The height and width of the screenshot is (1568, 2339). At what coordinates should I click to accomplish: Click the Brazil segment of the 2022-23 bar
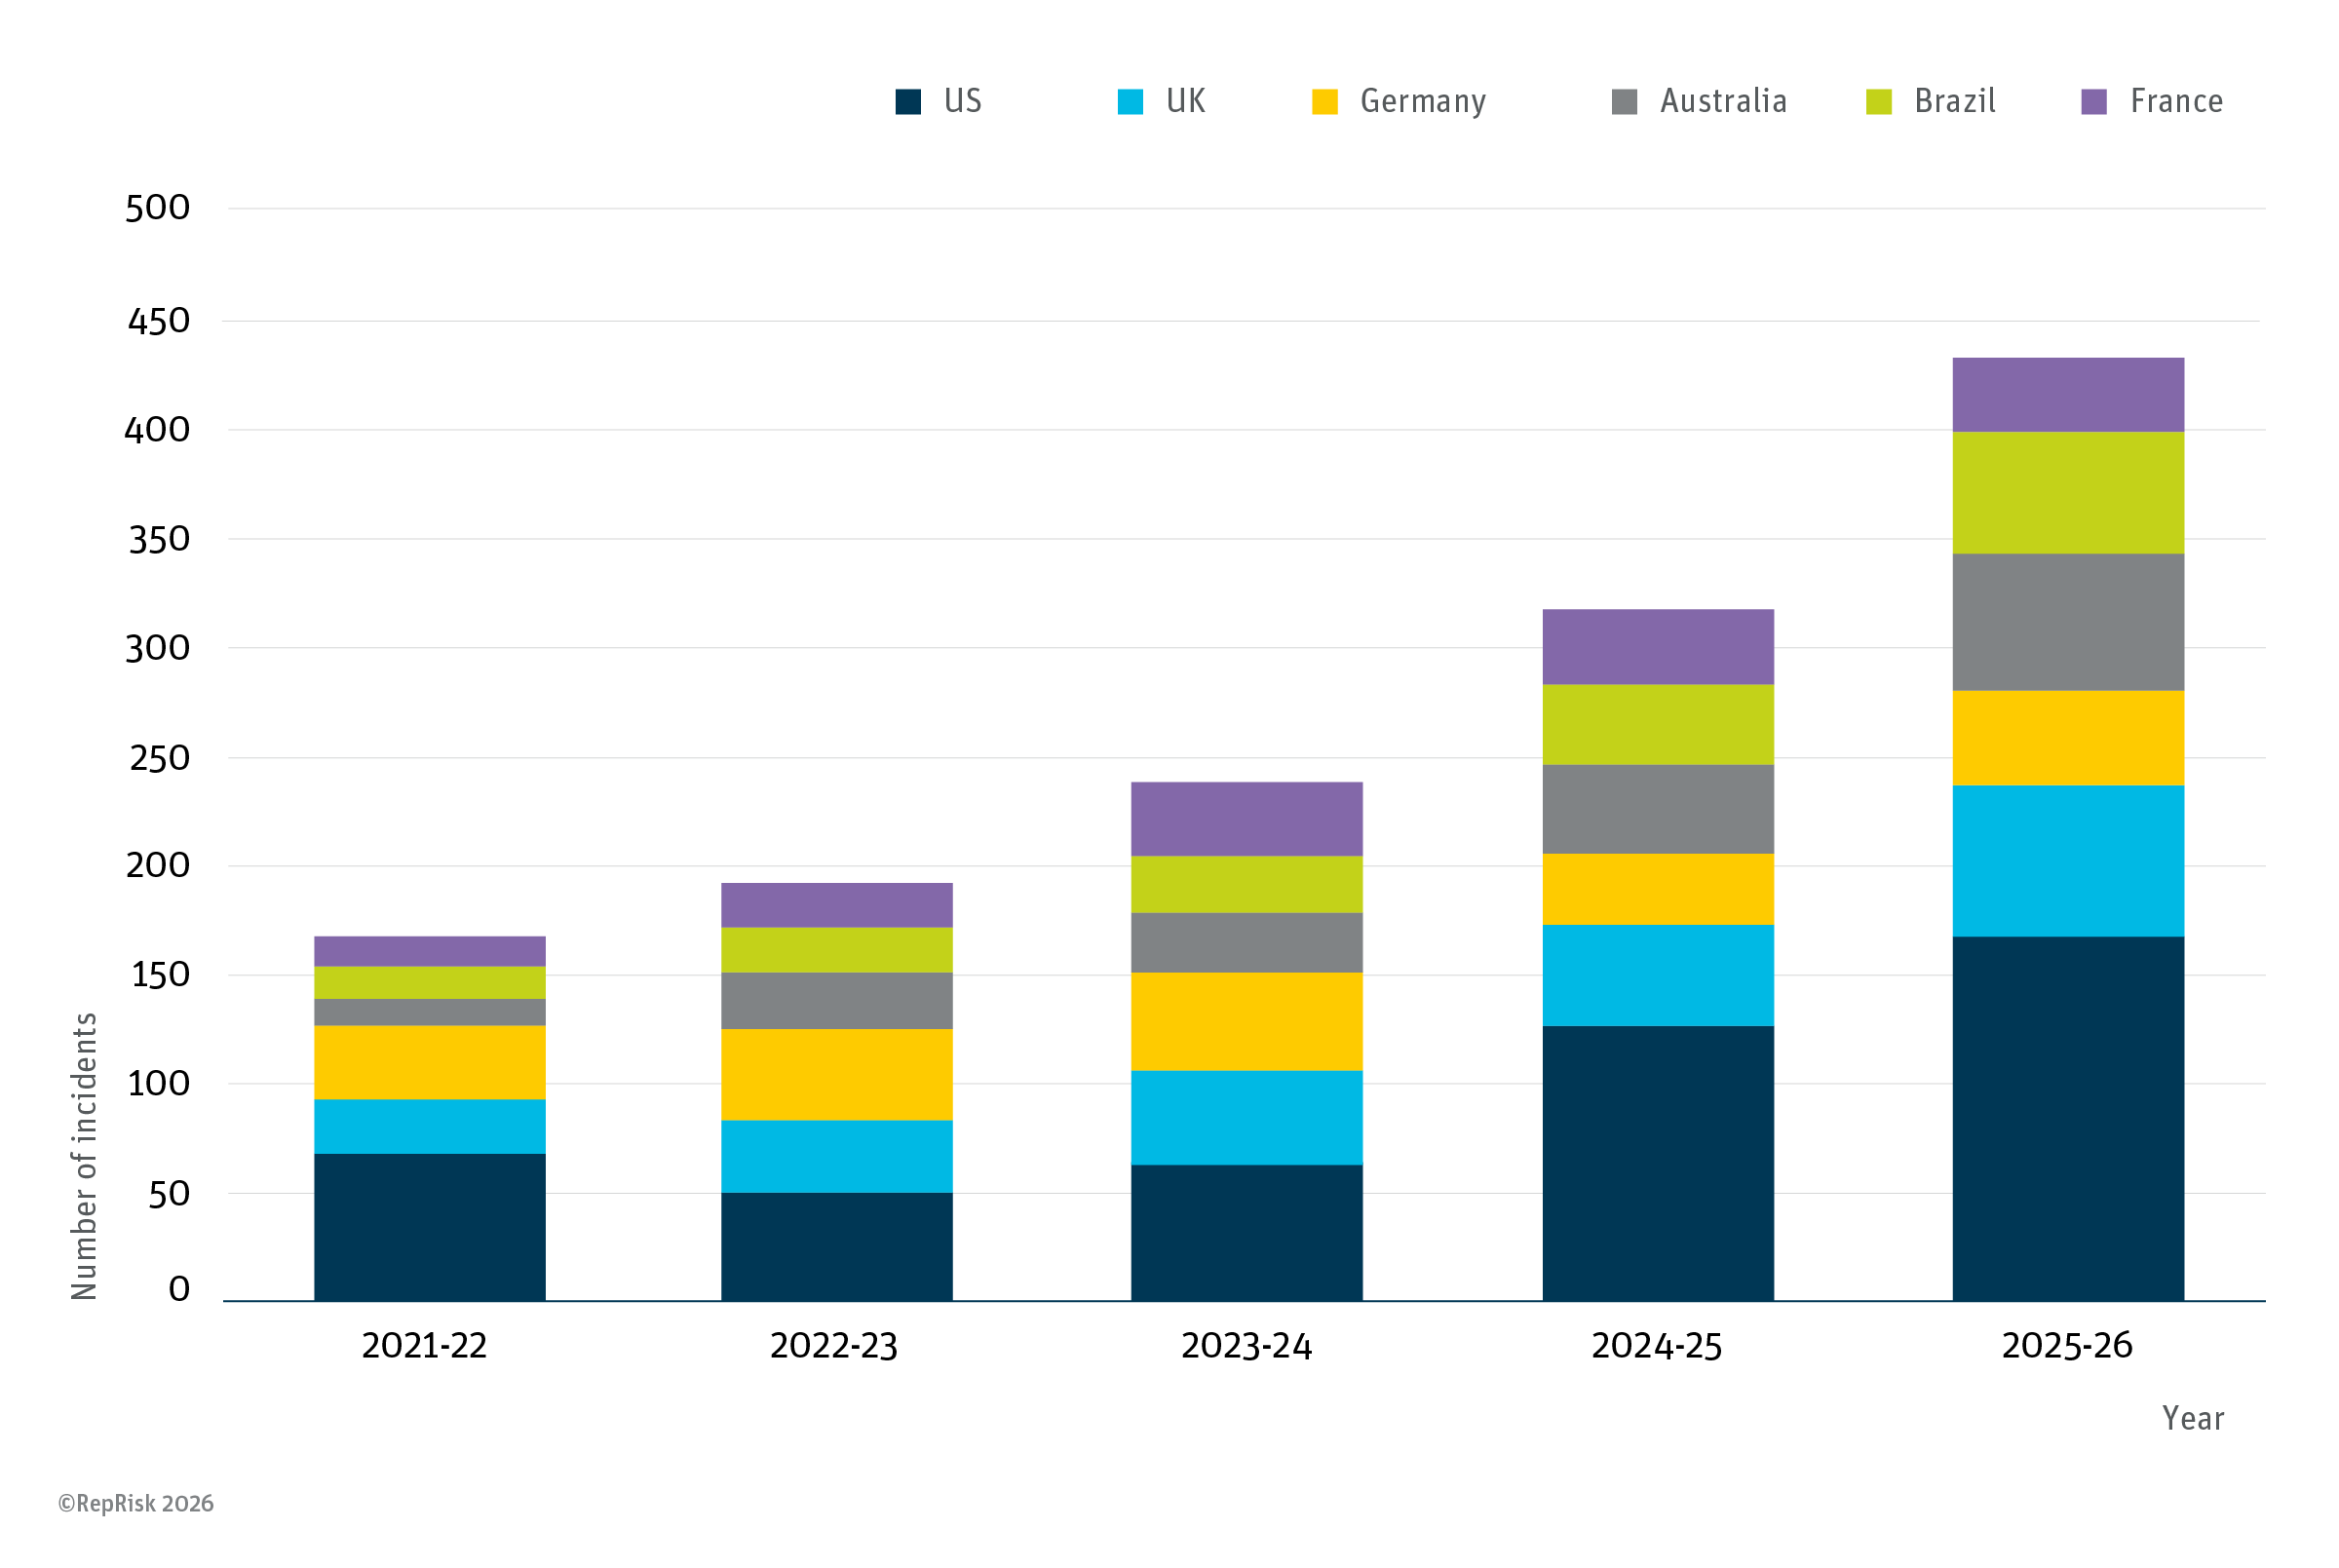[837, 950]
